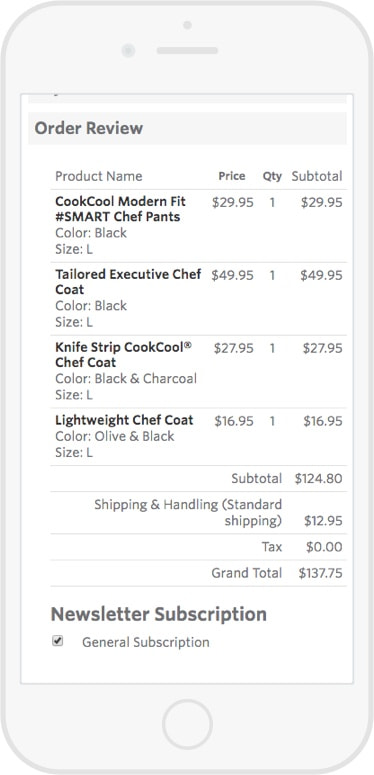Click the Product Name column header
Screen dimensions: 374x775
coord(99,176)
